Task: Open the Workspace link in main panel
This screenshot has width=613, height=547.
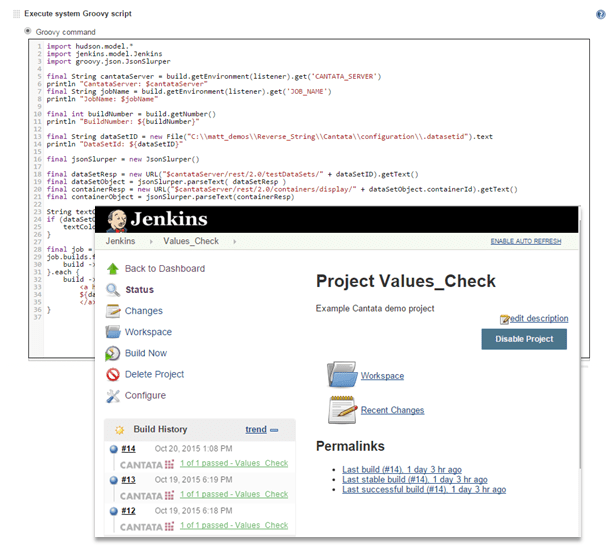Action: coord(382,376)
